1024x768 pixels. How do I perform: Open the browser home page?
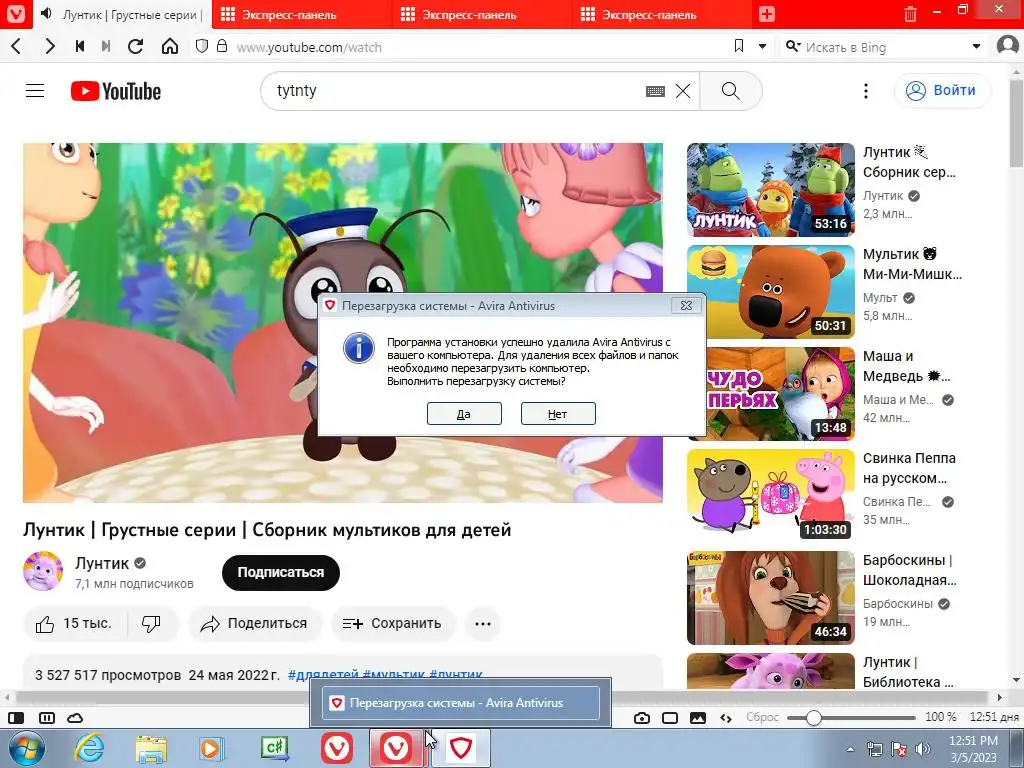[x=170, y=46]
